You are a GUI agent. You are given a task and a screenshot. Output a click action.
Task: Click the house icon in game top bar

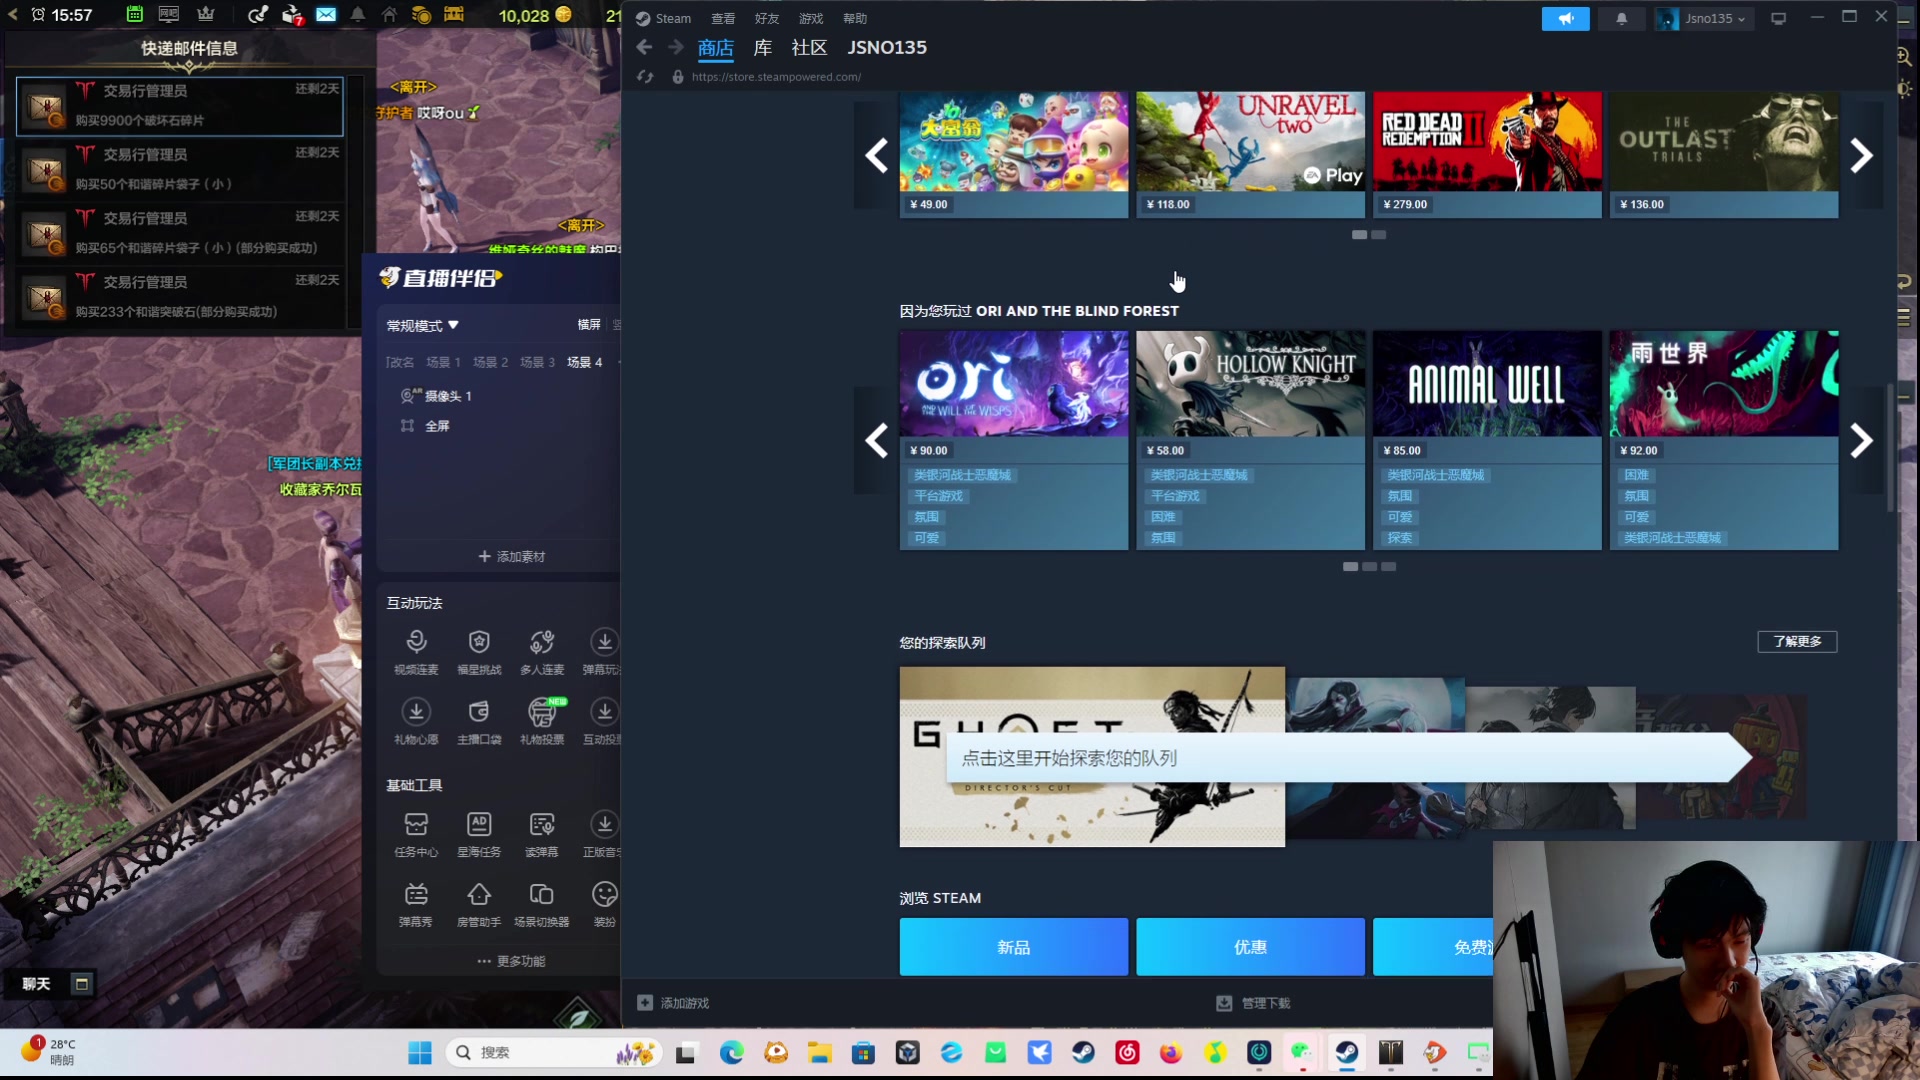pos(389,15)
